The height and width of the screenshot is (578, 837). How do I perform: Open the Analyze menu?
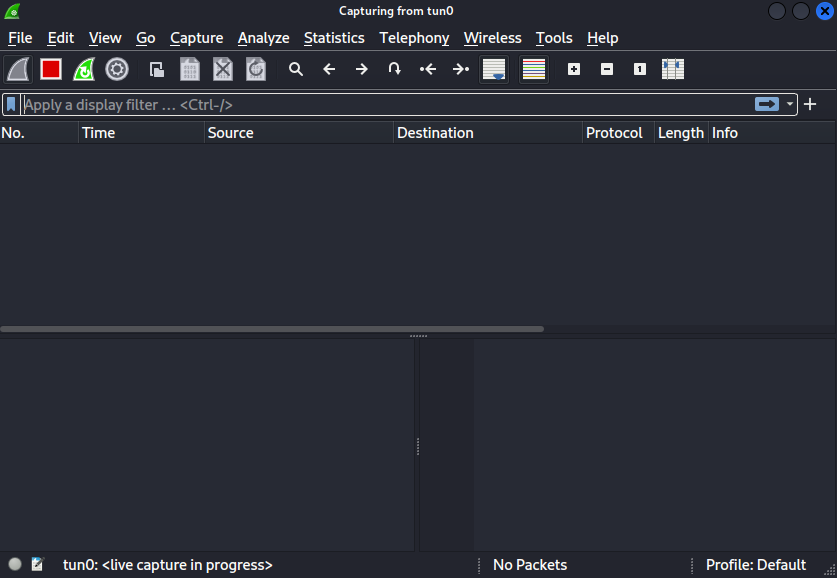[264, 38]
